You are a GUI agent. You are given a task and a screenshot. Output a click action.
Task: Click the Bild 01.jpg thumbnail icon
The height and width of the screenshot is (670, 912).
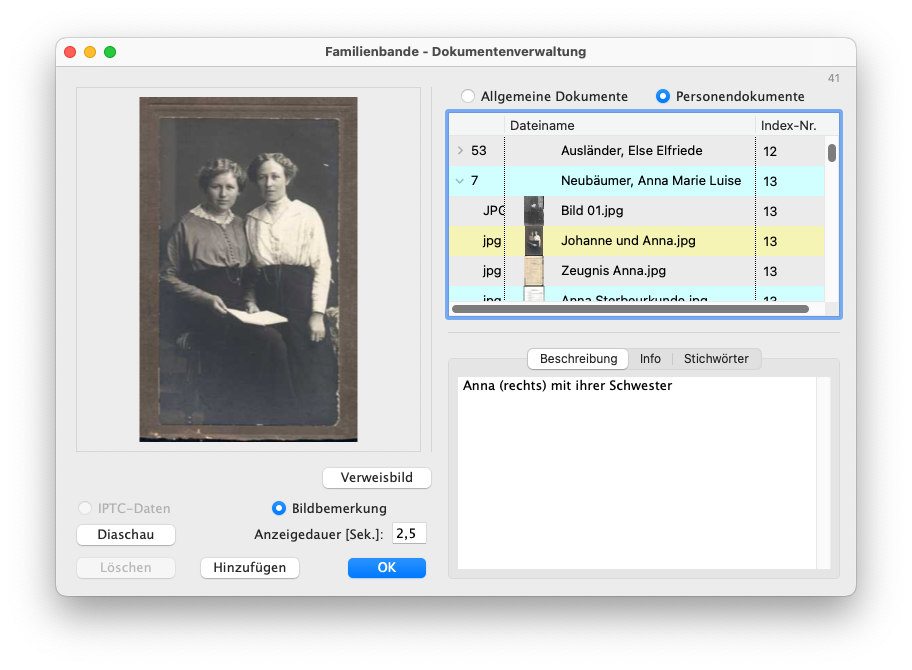click(534, 211)
